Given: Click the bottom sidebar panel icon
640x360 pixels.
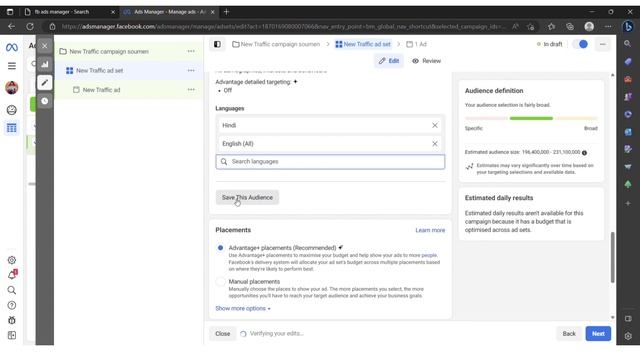Looking at the screenshot, I should [x=12, y=335].
